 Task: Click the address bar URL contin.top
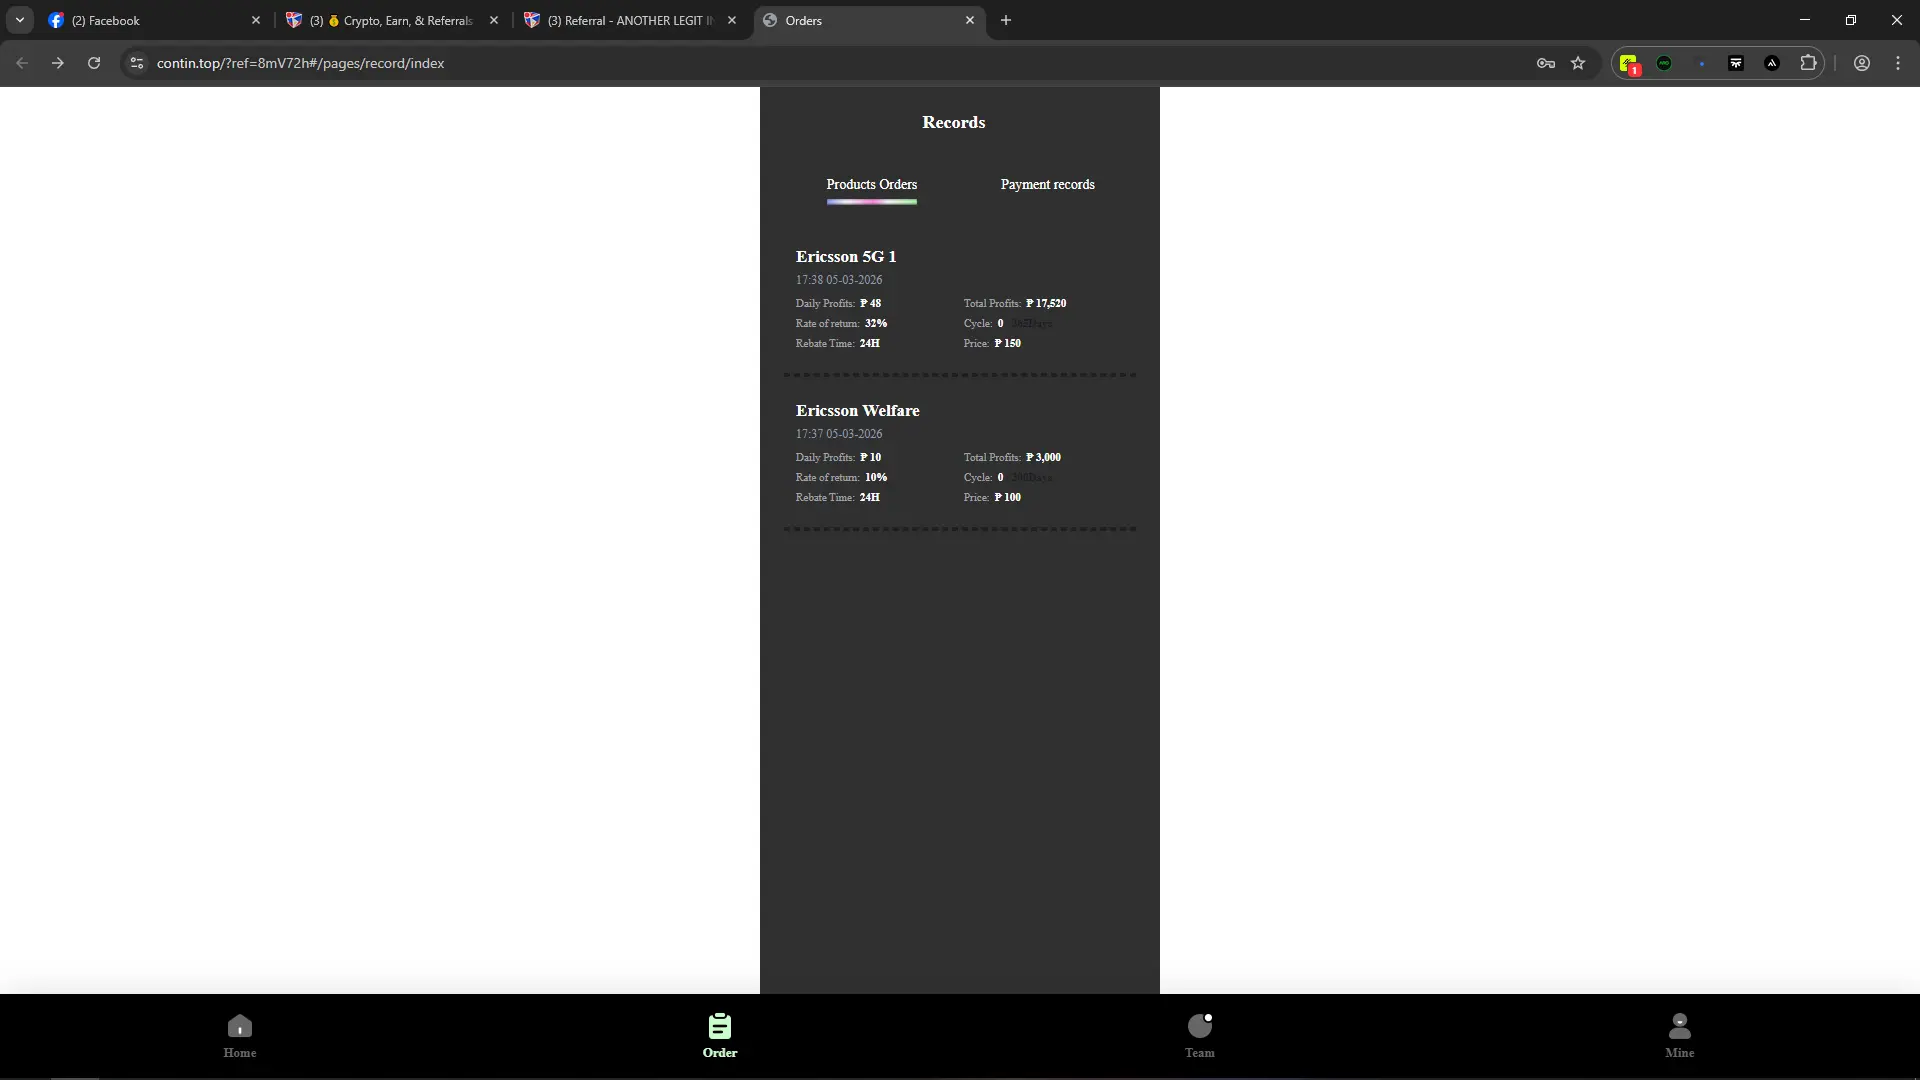(300, 63)
